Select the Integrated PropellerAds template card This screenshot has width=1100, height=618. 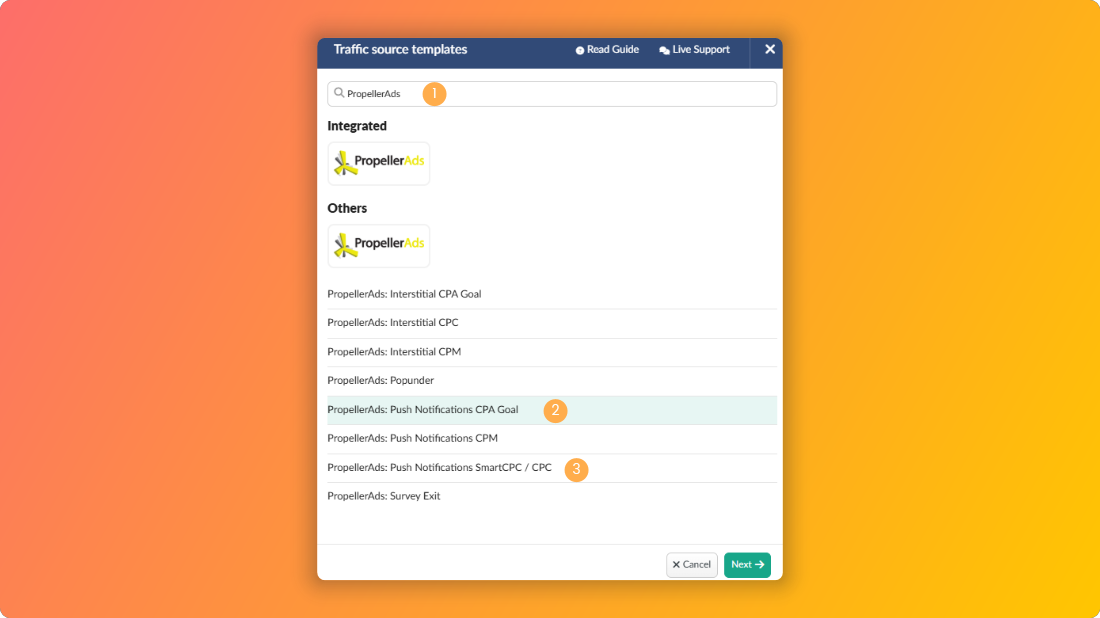(379, 163)
